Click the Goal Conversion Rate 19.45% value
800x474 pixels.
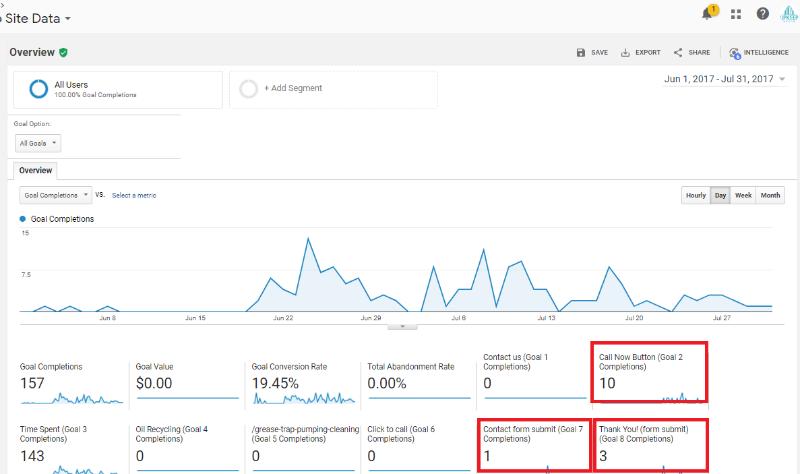275,383
